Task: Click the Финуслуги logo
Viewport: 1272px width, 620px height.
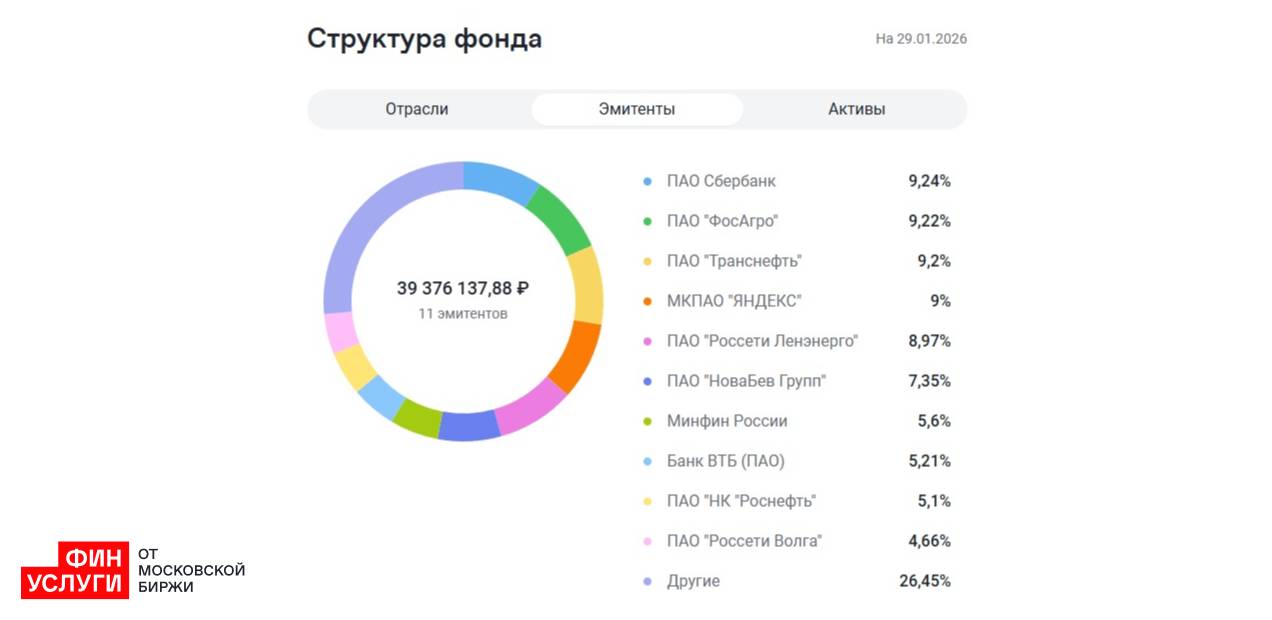Action: point(75,570)
